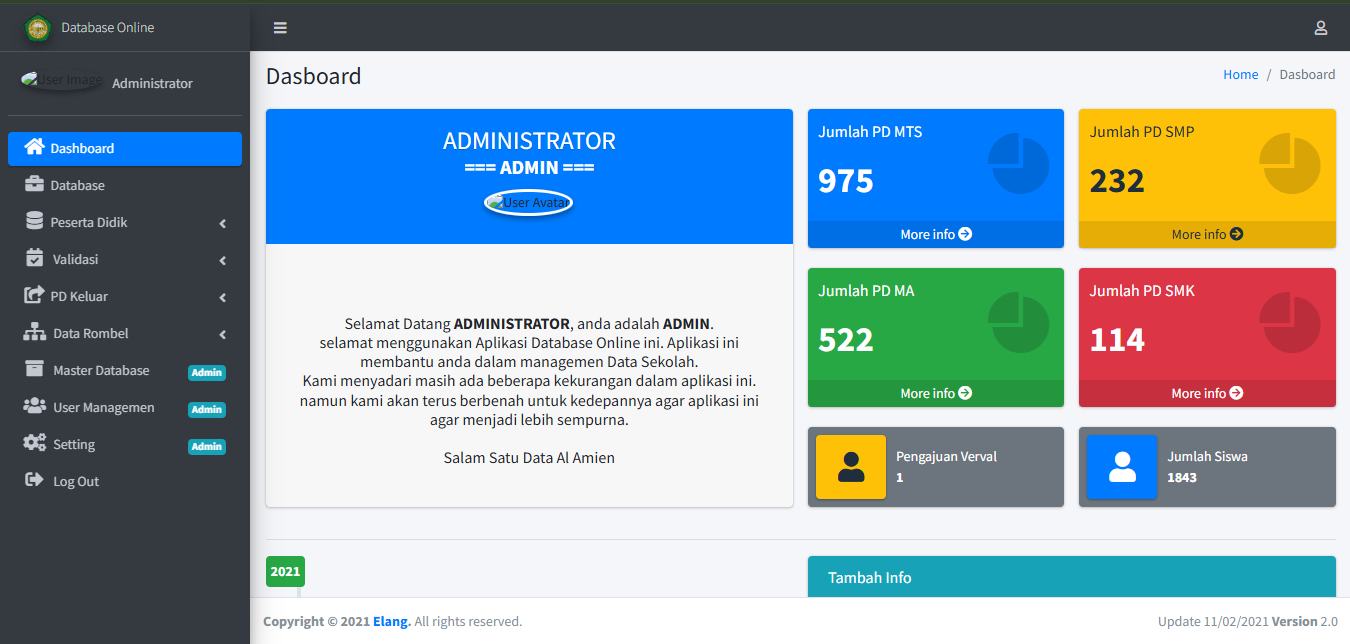Click the Elang copyright link in footer
1350x644 pixels.
[x=389, y=621]
